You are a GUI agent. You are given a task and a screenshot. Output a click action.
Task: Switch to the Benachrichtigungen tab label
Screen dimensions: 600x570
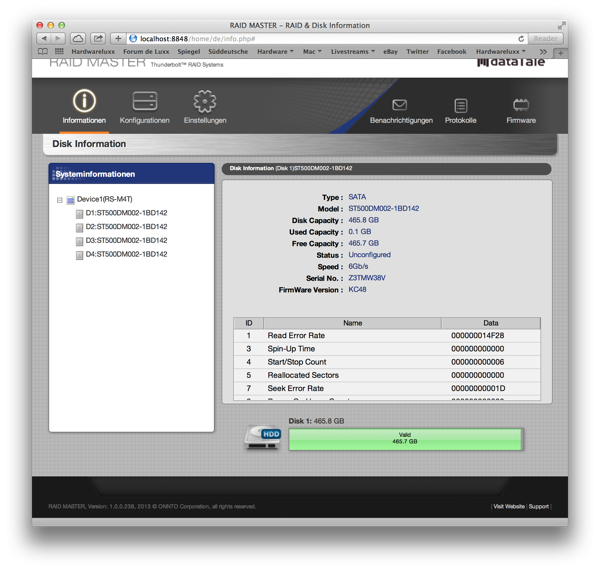[401, 121]
